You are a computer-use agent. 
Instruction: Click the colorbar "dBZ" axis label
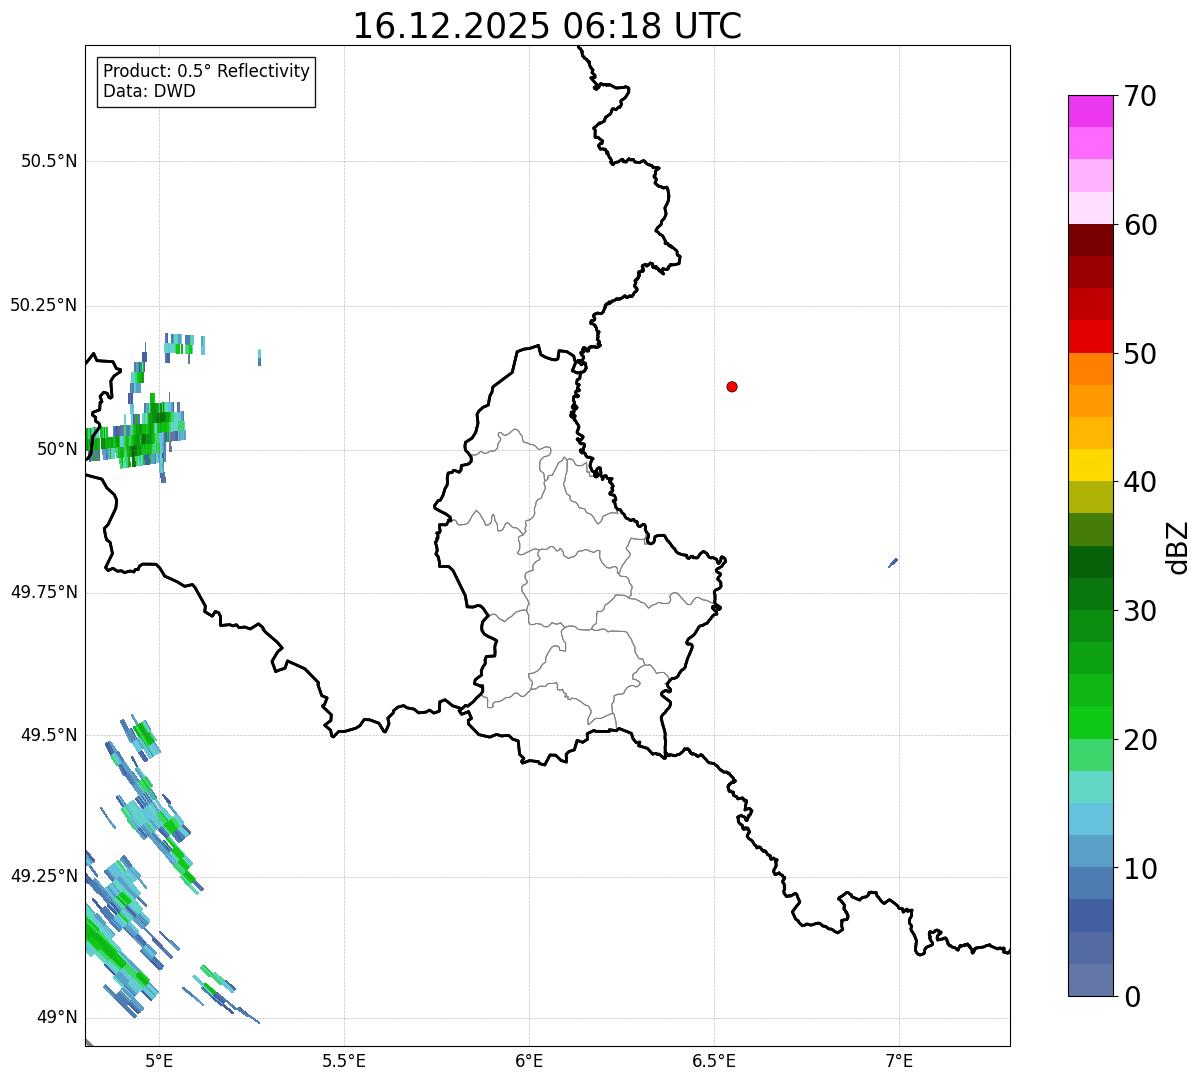(1178, 547)
